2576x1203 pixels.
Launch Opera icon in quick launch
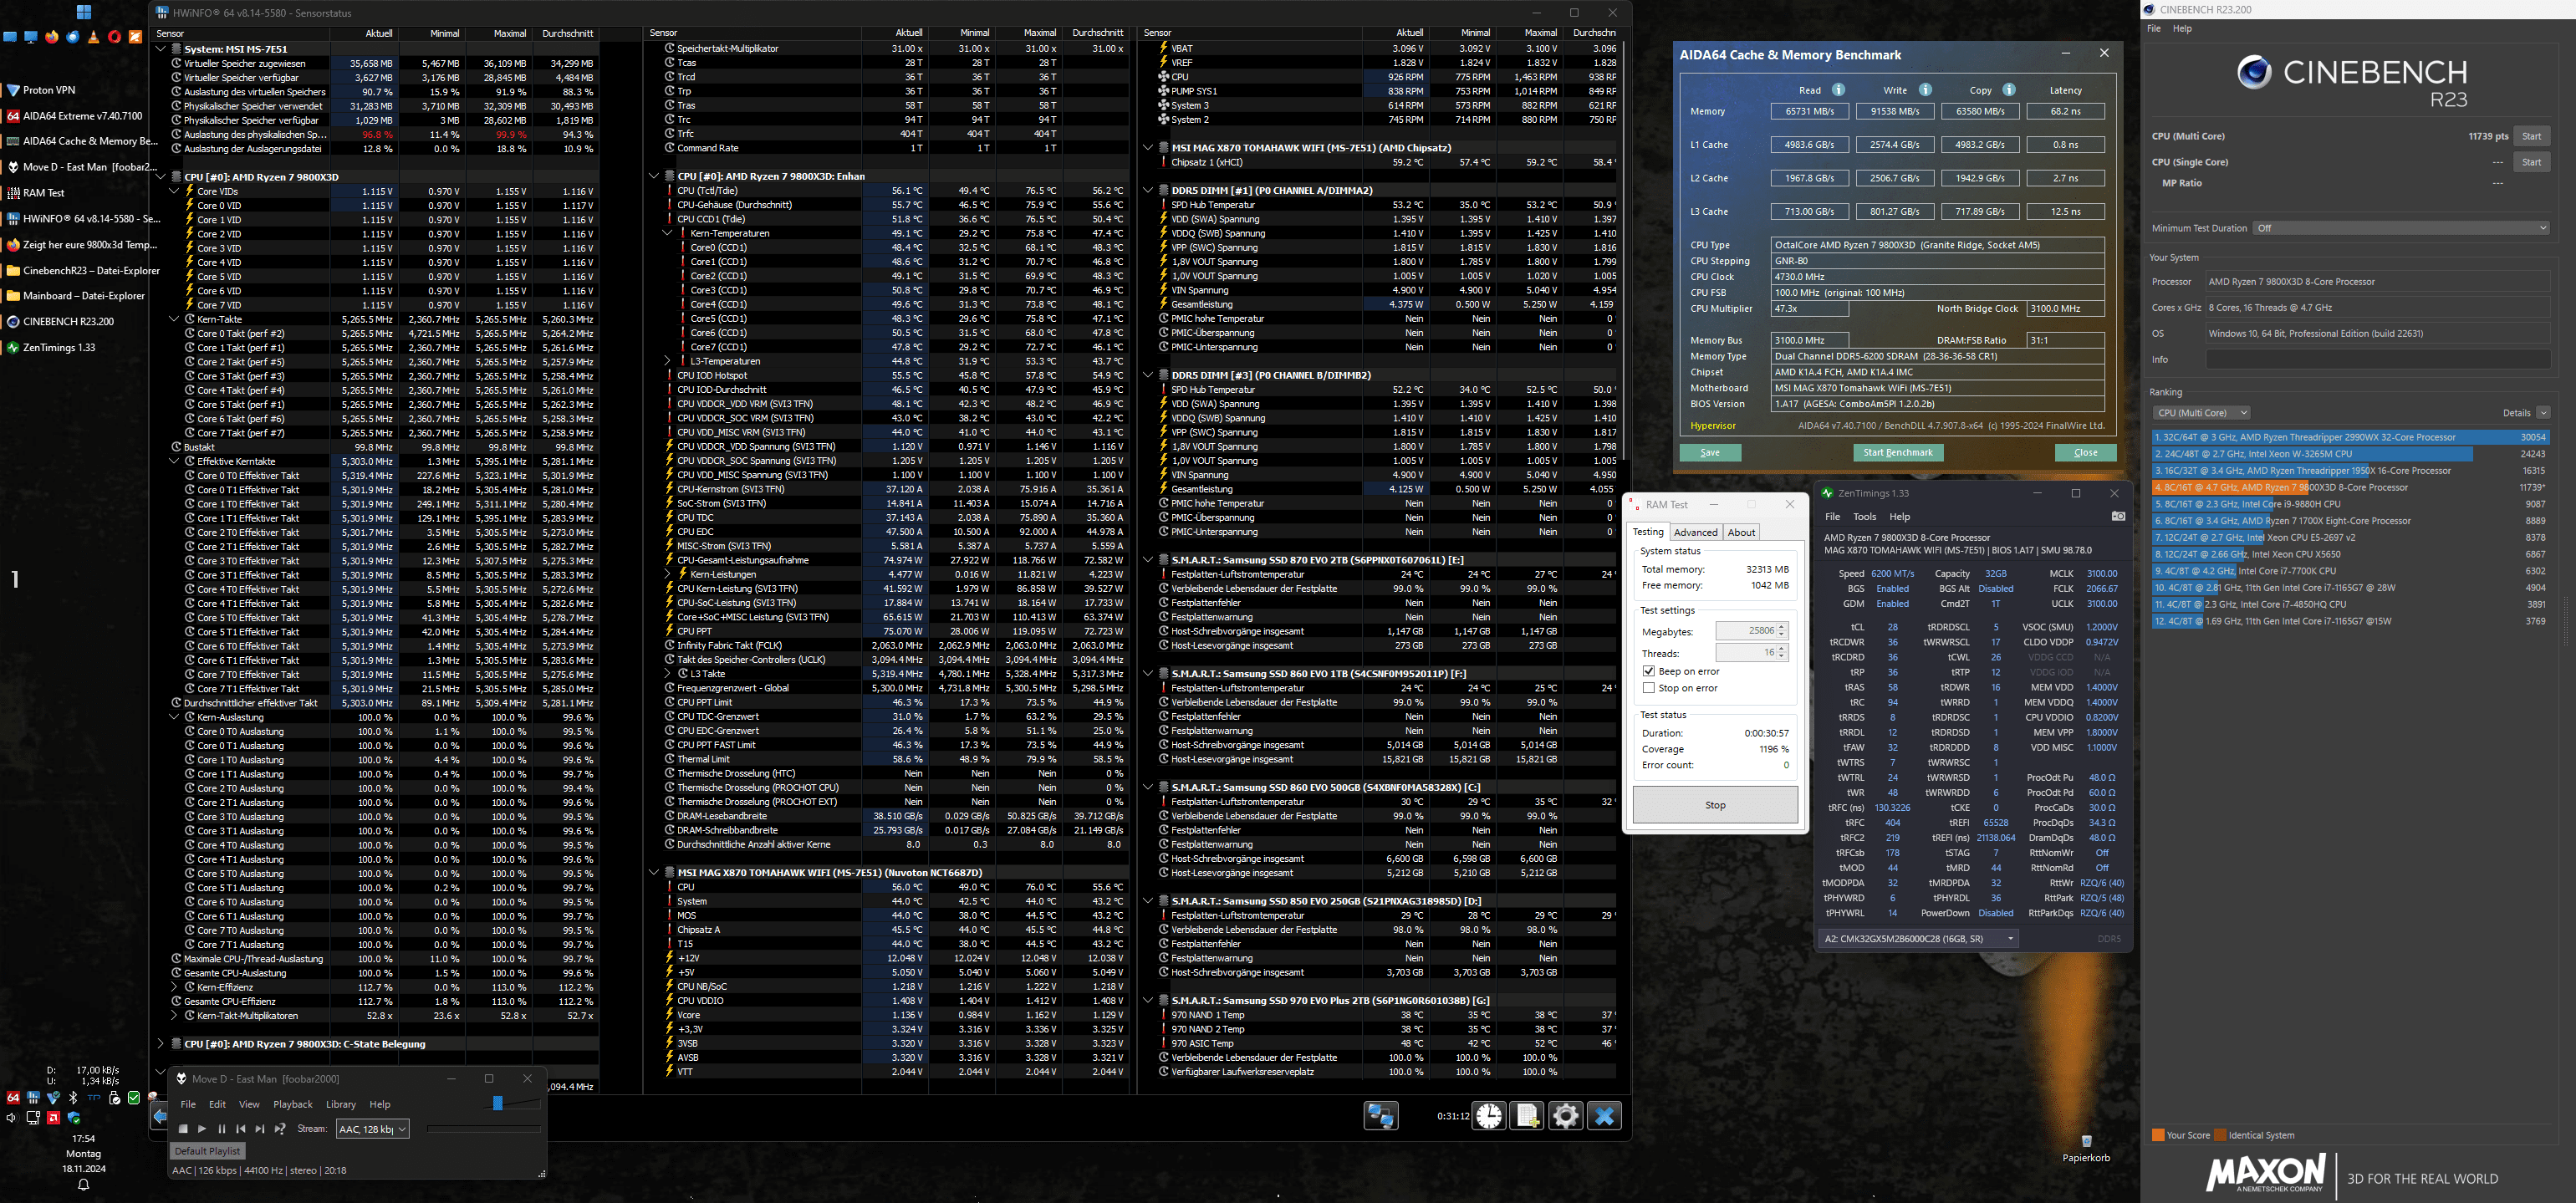[114, 37]
